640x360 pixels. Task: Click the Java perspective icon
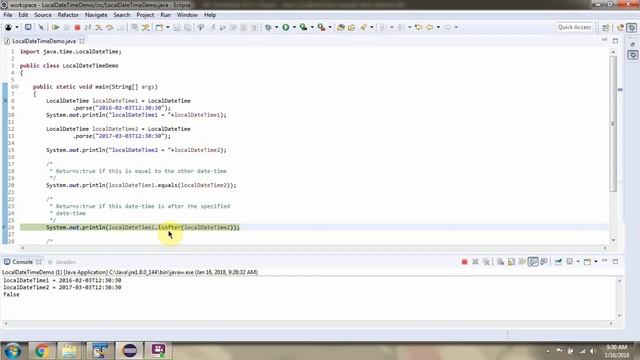[620, 27]
